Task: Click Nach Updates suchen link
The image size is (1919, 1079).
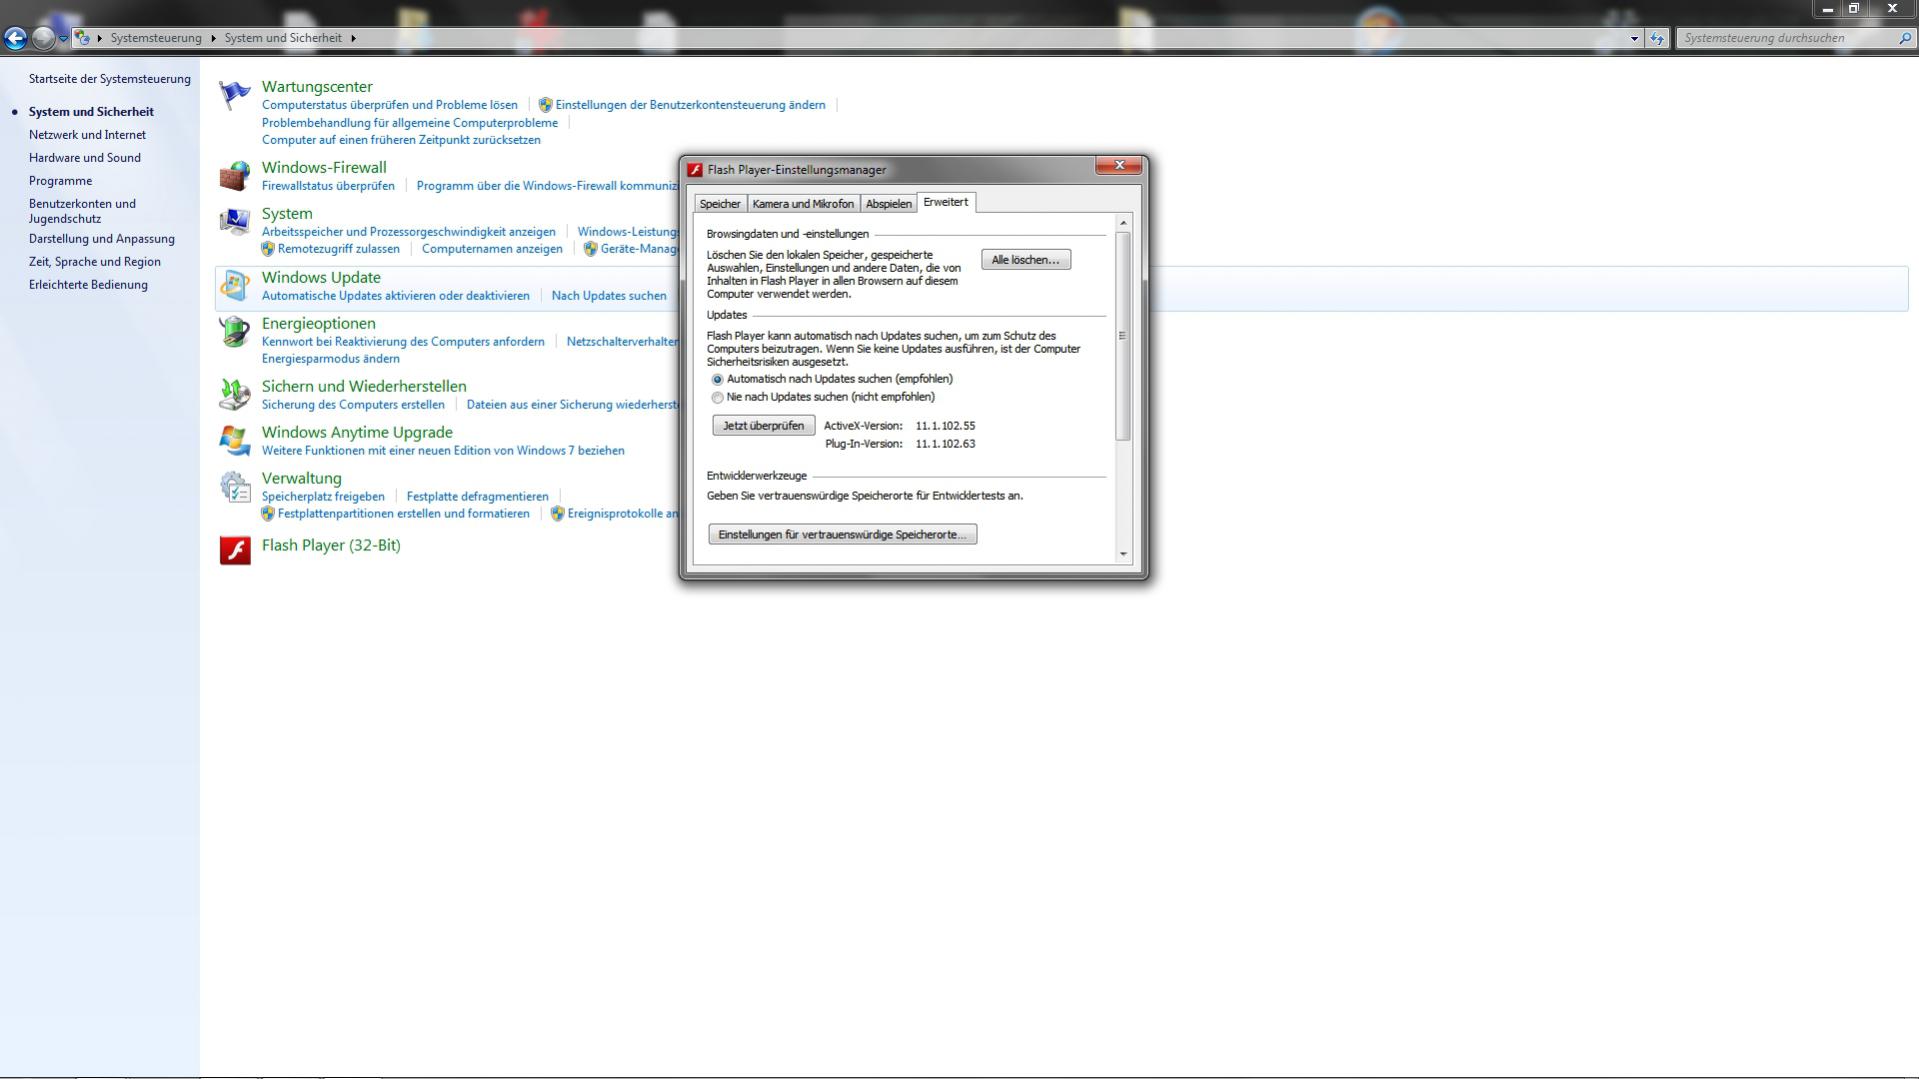Action: click(x=609, y=296)
